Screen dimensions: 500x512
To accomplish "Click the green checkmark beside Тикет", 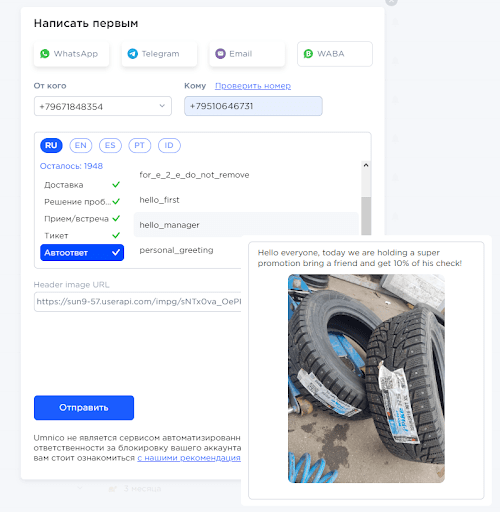I will point(116,235).
